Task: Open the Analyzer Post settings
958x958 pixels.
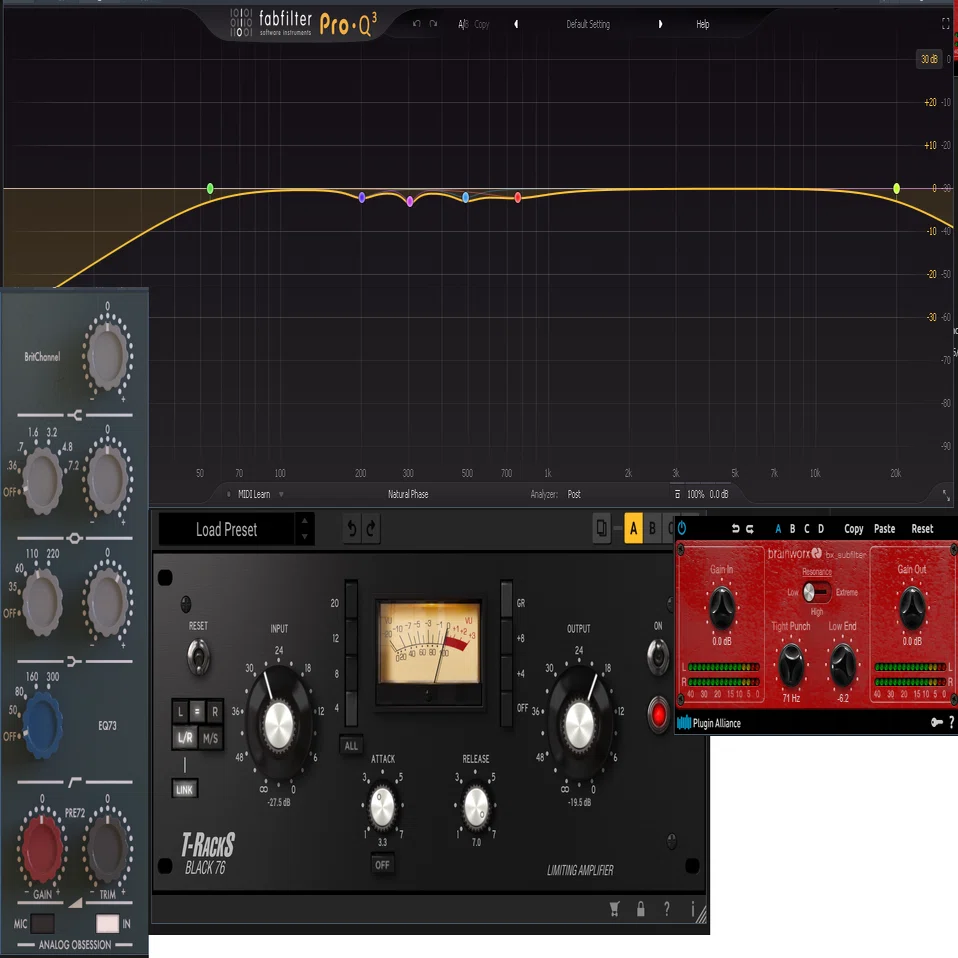Action: click(574, 494)
